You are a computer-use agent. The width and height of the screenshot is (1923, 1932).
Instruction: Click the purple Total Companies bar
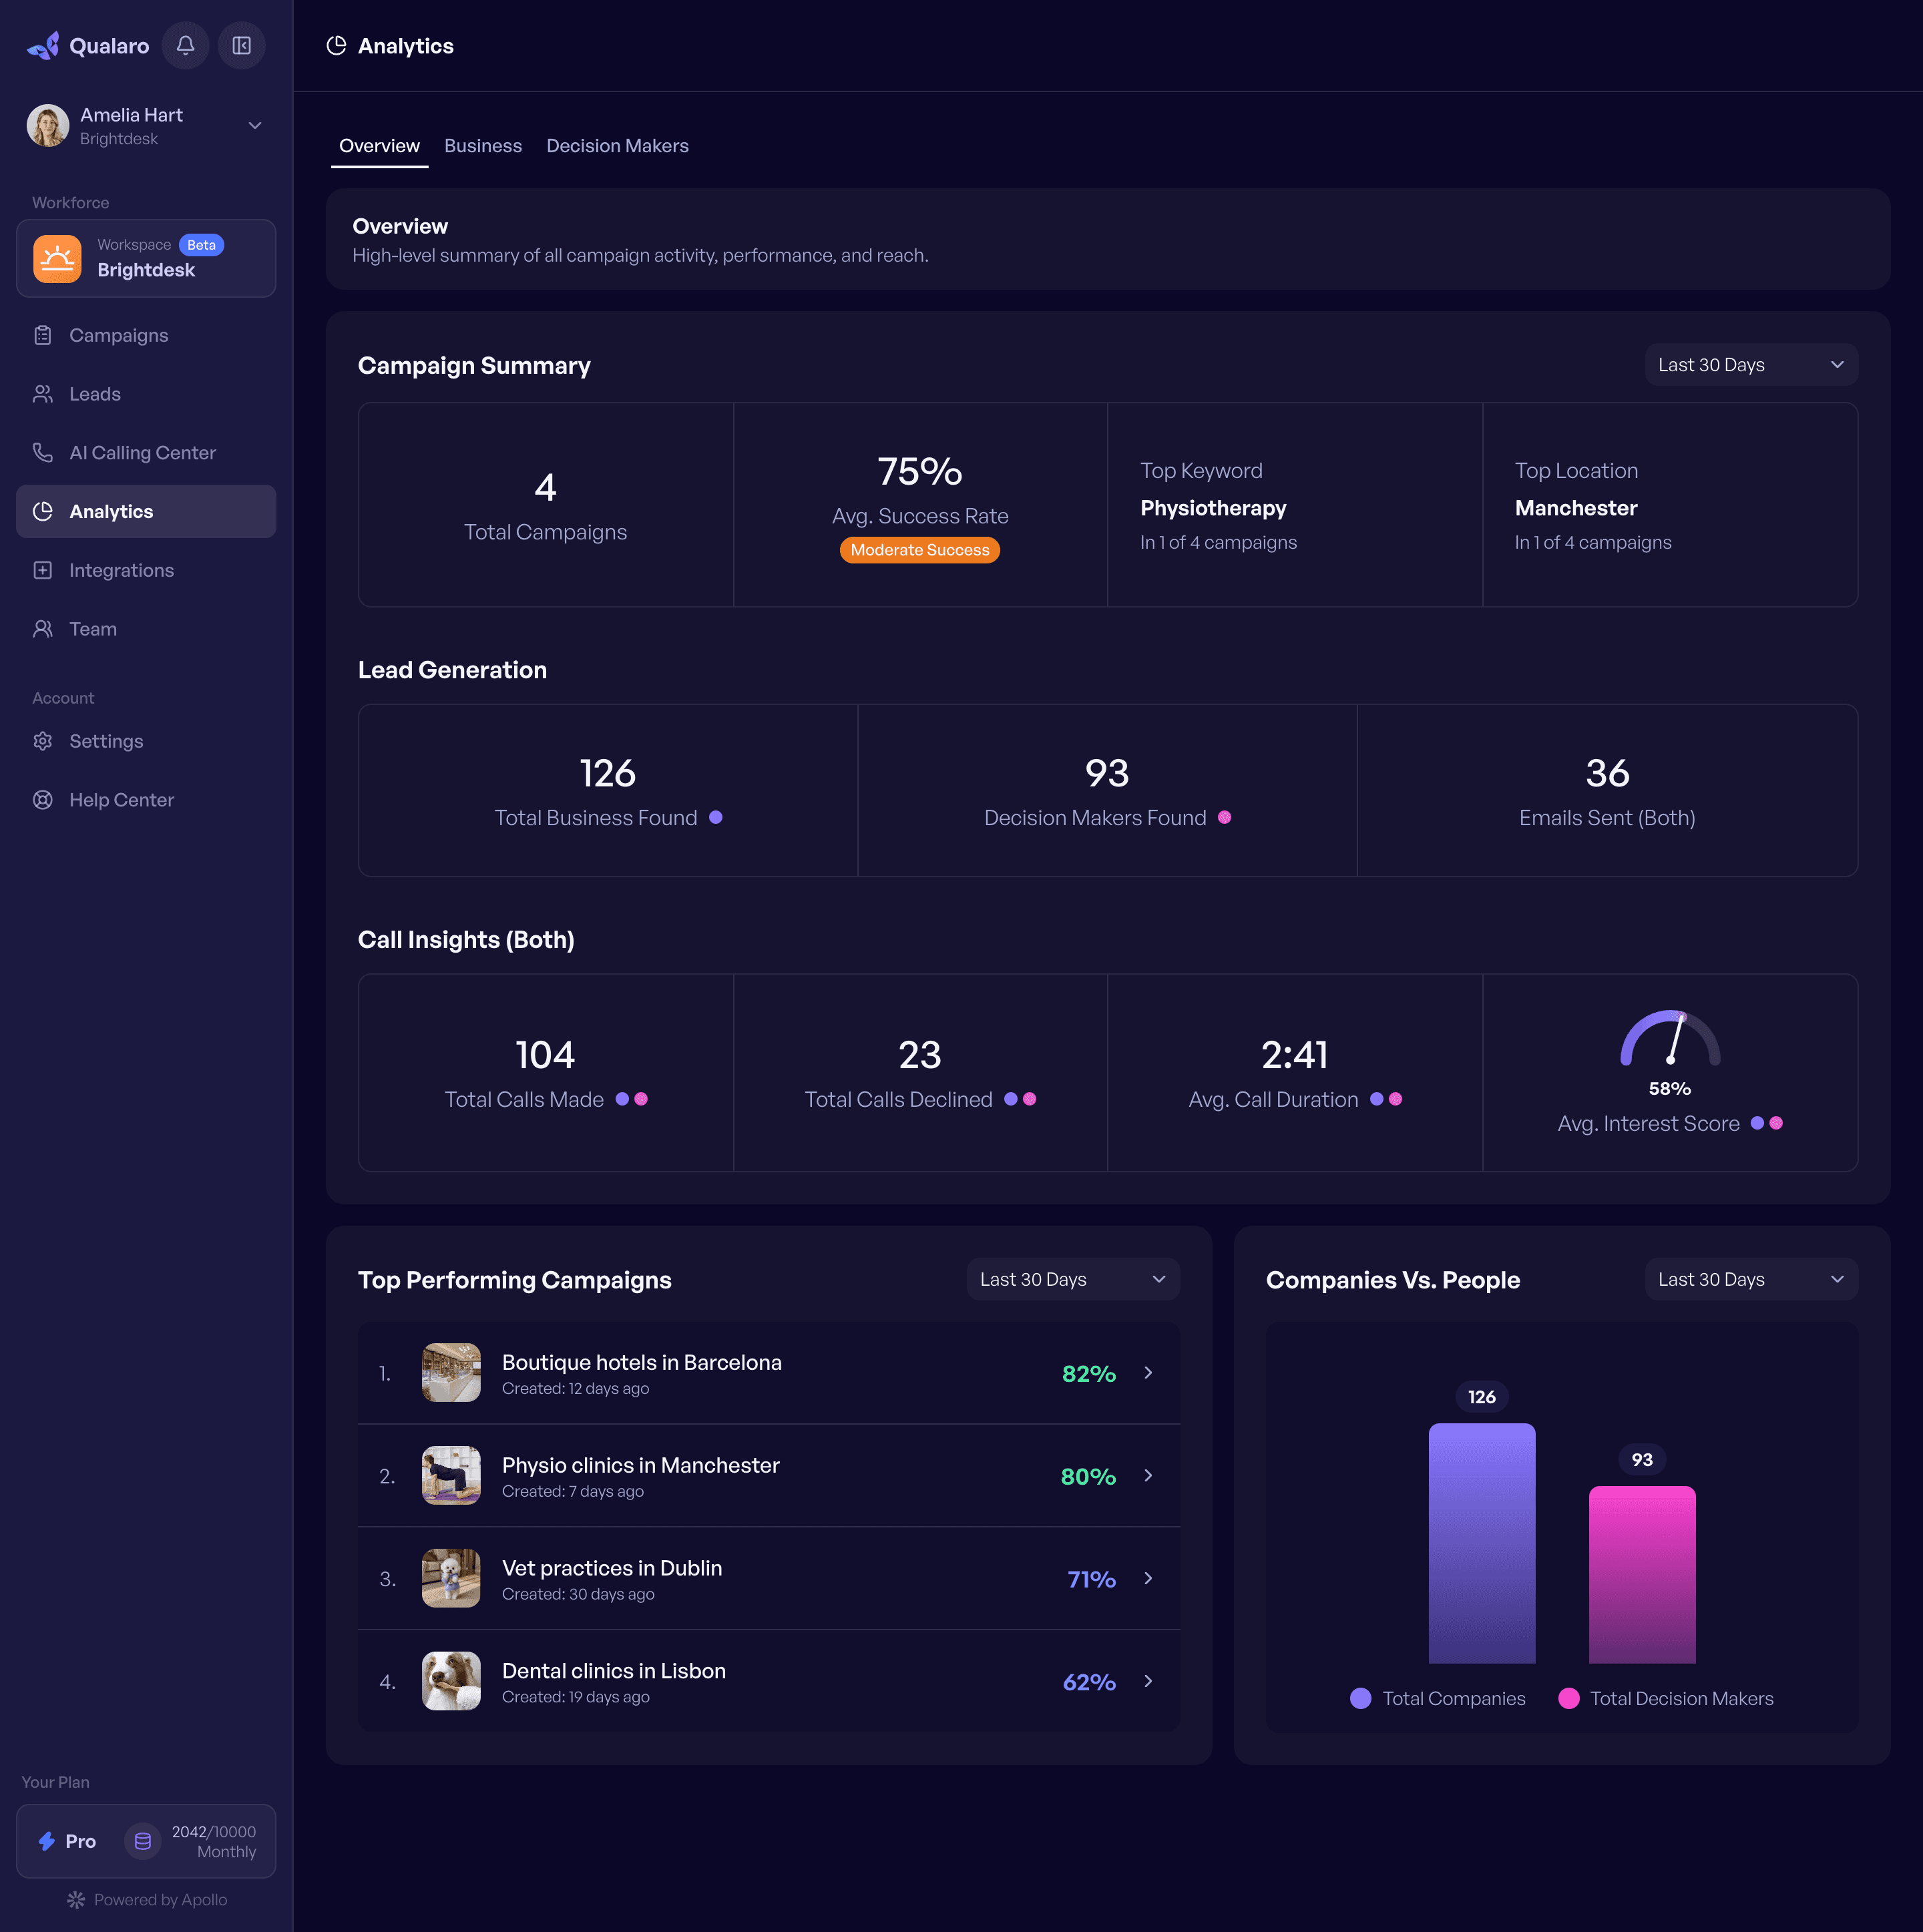tap(1481, 1543)
